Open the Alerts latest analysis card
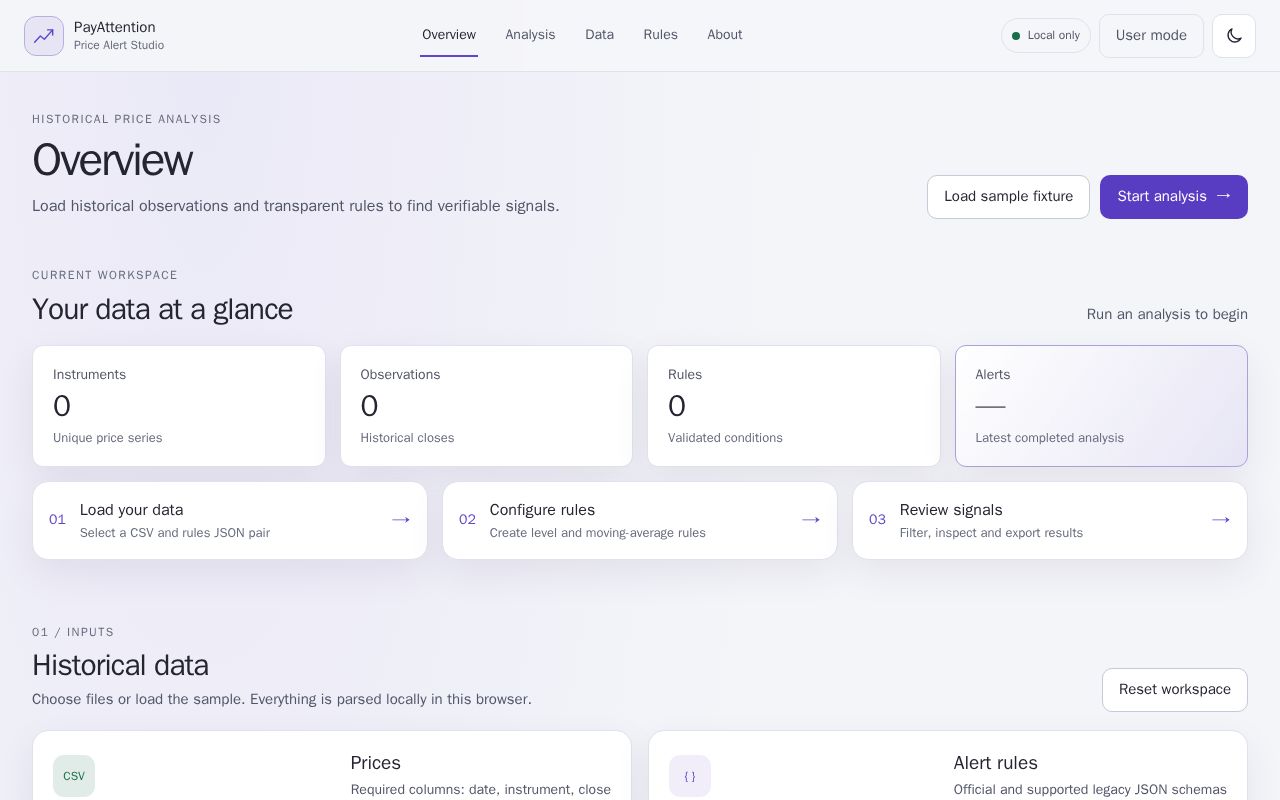The image size is (1280, 800). pyautogui.click(x=1101, y=406)
